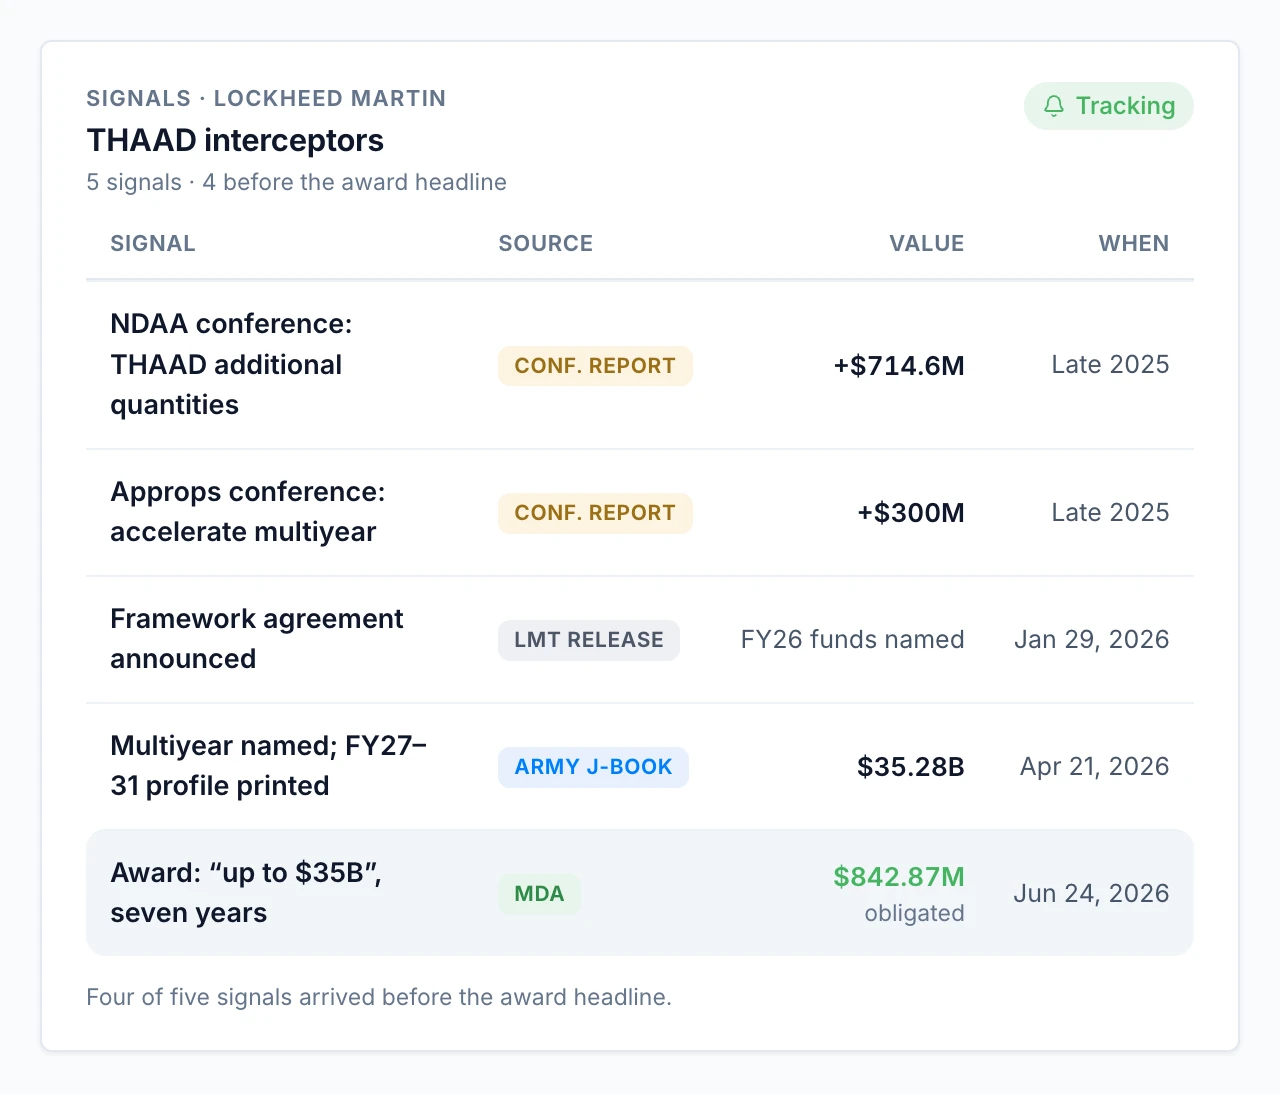Click the THAAD interceptors title

pos(235,140)
